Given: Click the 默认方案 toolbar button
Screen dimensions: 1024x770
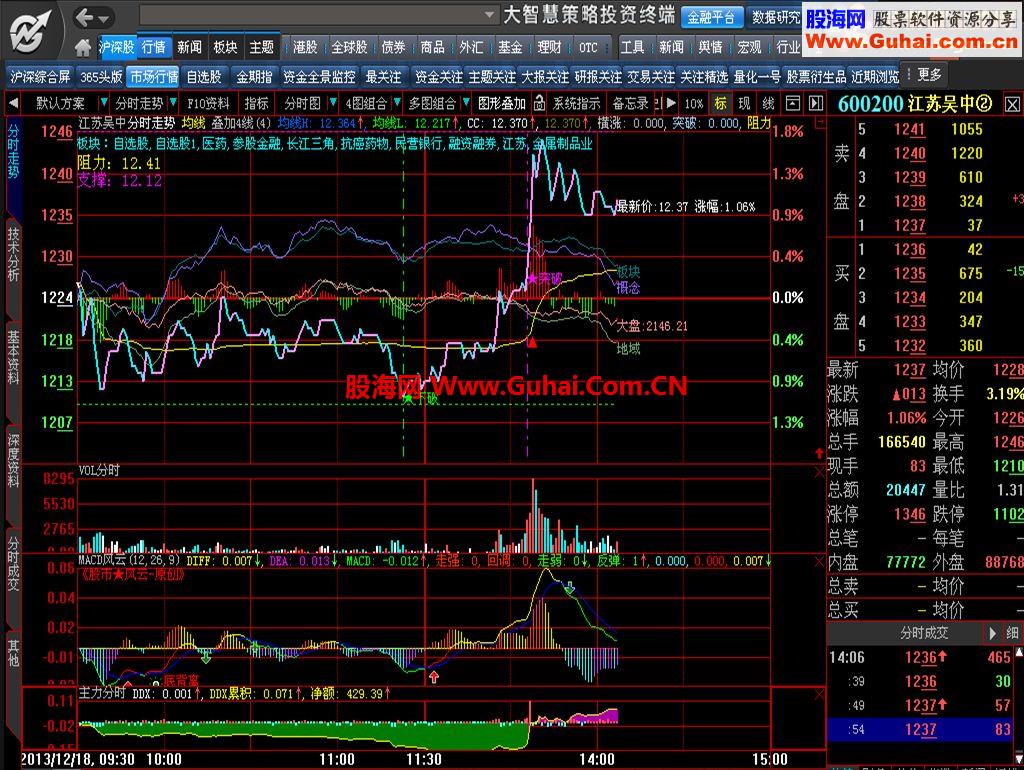Looking at the screenshot, I should click(60, 103).
